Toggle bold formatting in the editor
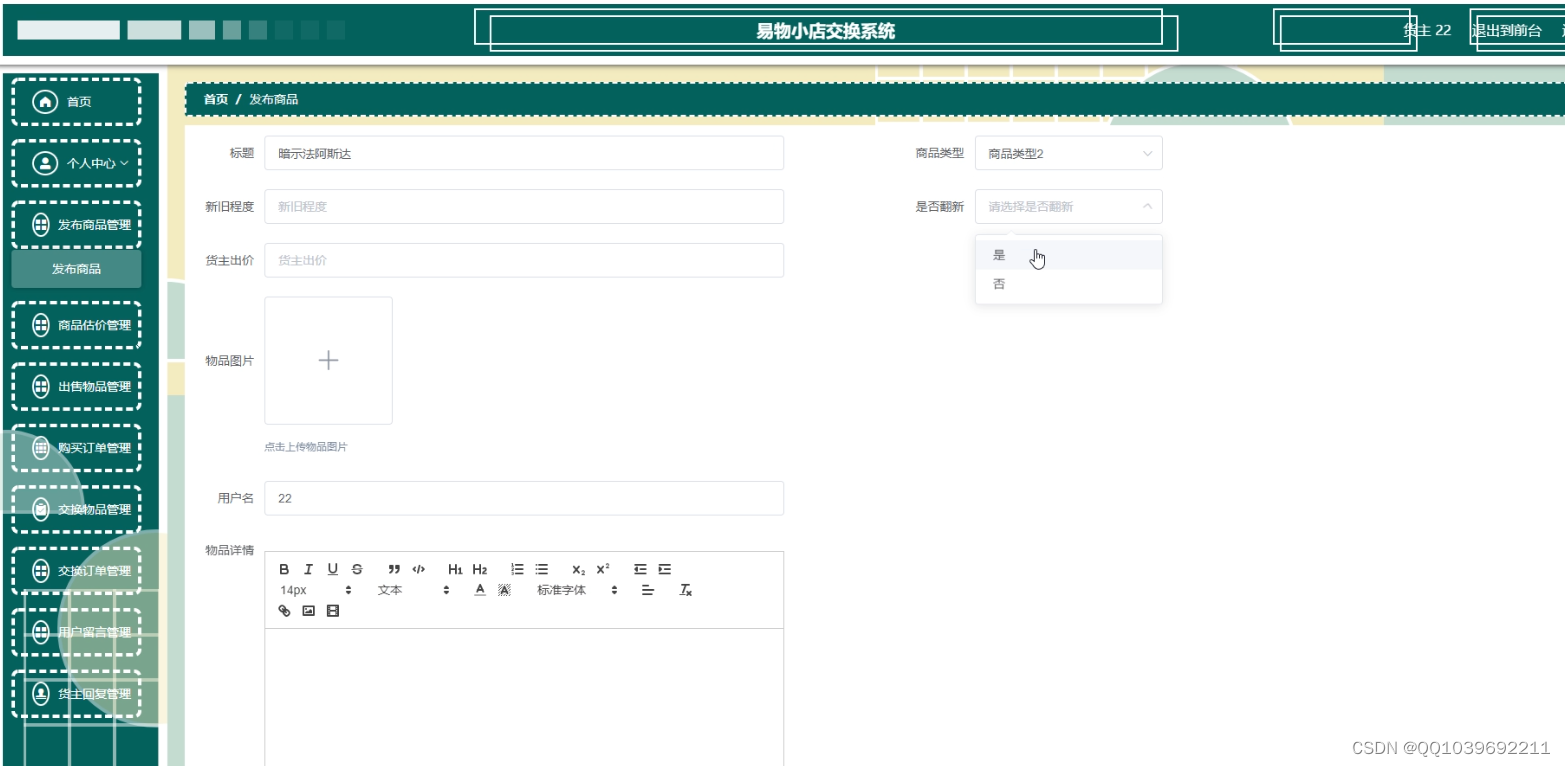Viewport: 1565px width, 766px height. point(284,569)
